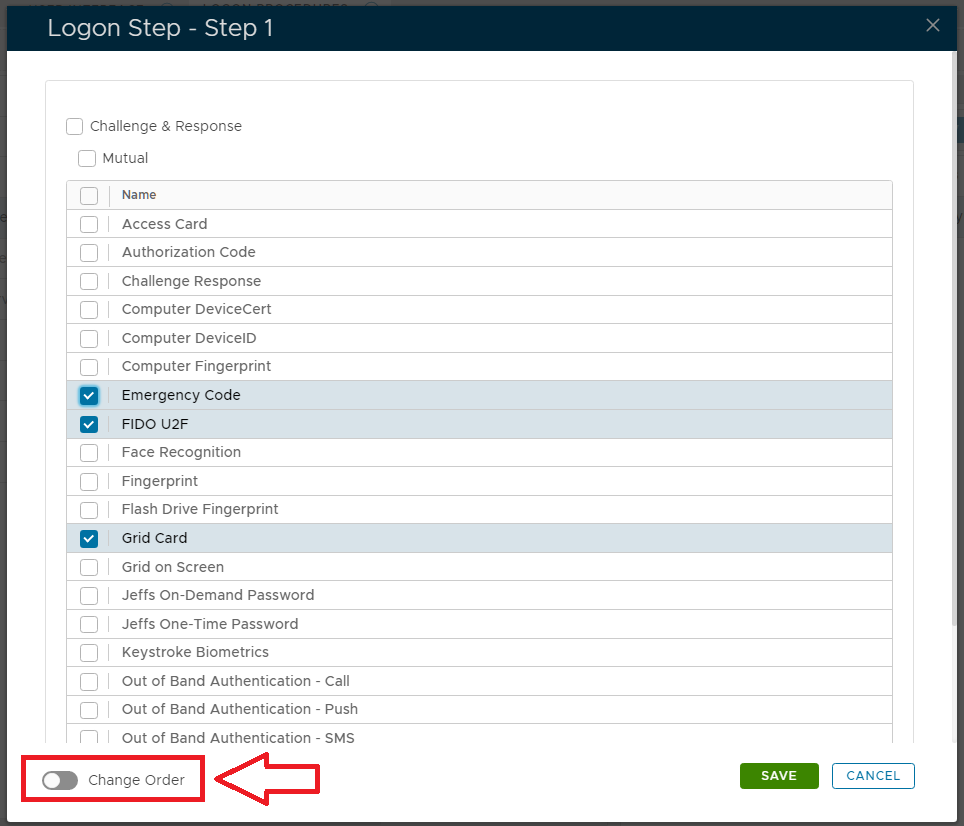Click the Grid on Screen row

click(x=173, y=567)
